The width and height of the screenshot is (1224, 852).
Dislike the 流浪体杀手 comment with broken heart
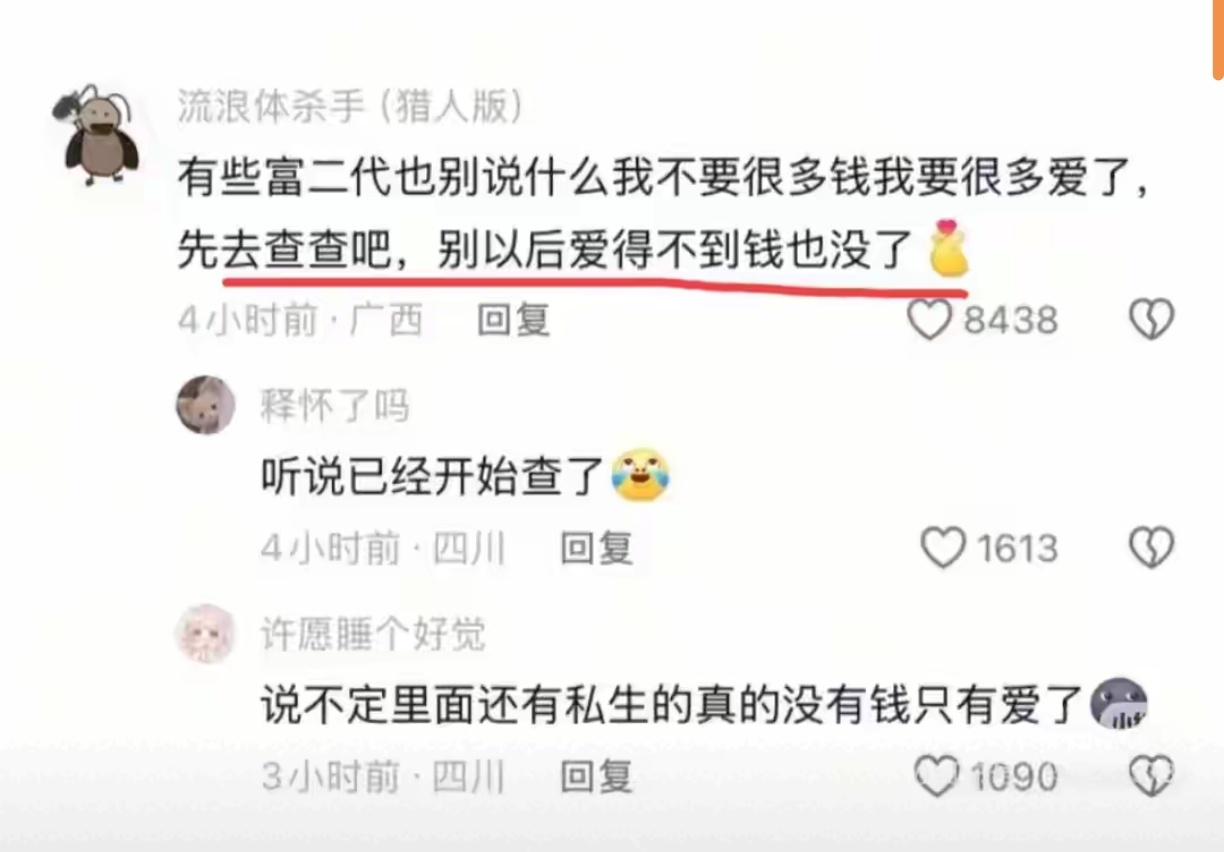tap(1151, 320)
